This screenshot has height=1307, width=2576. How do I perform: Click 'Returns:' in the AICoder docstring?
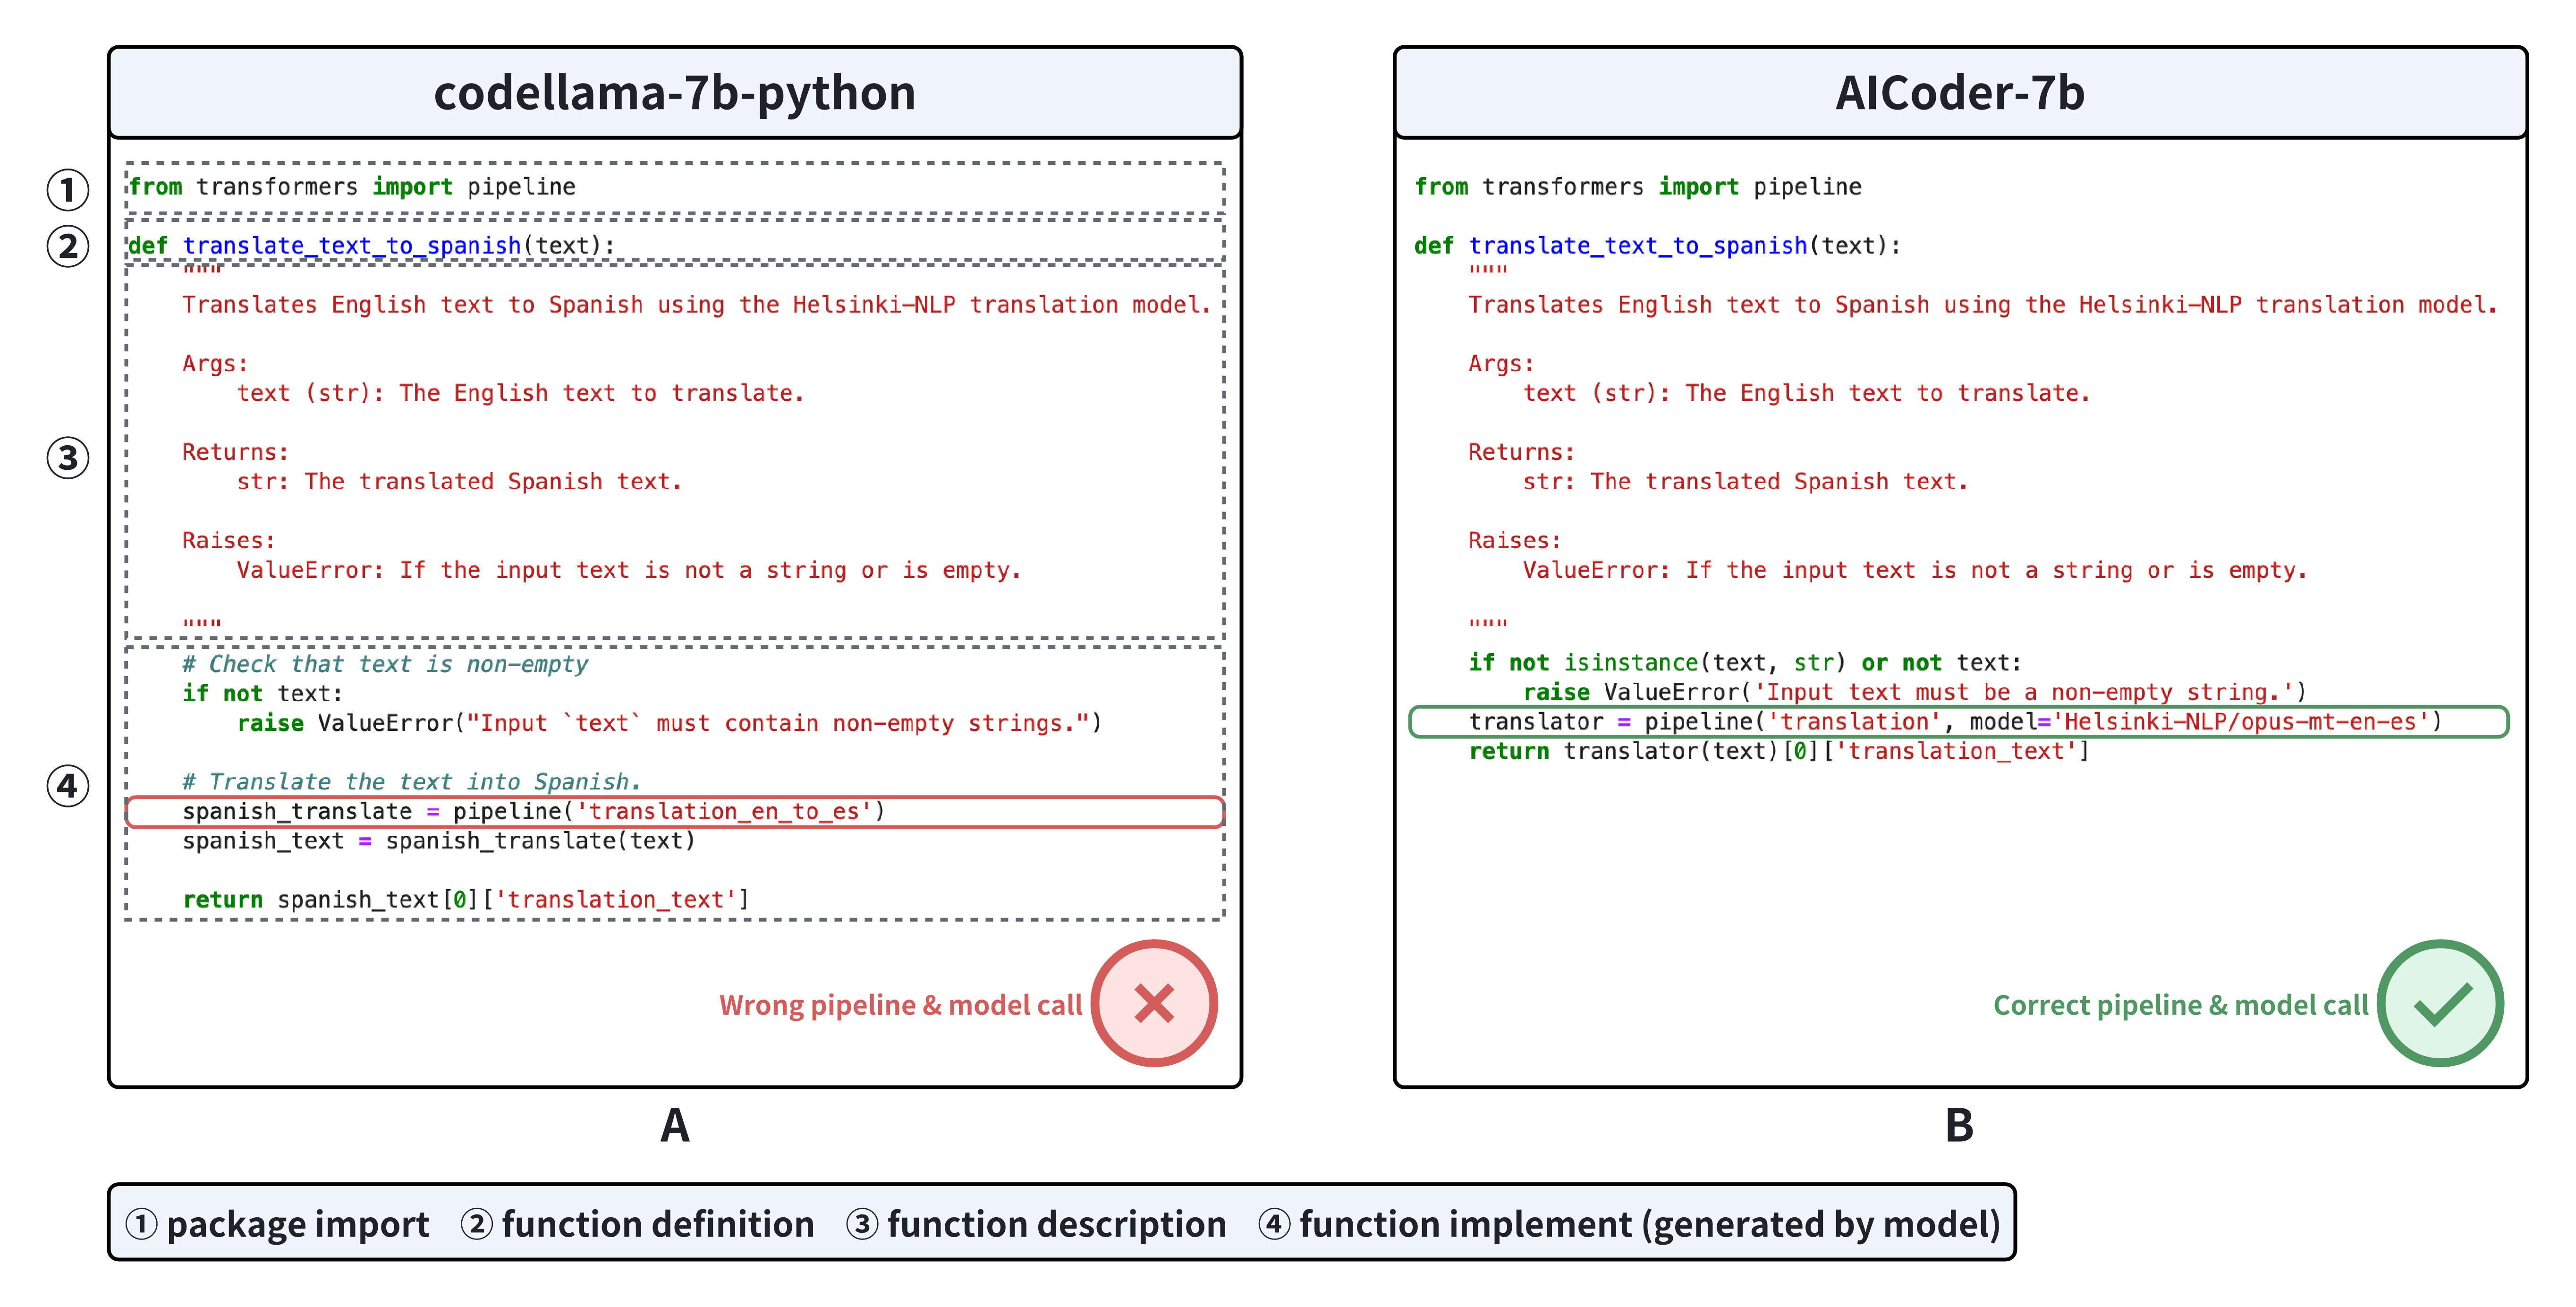pos(1521,452)
